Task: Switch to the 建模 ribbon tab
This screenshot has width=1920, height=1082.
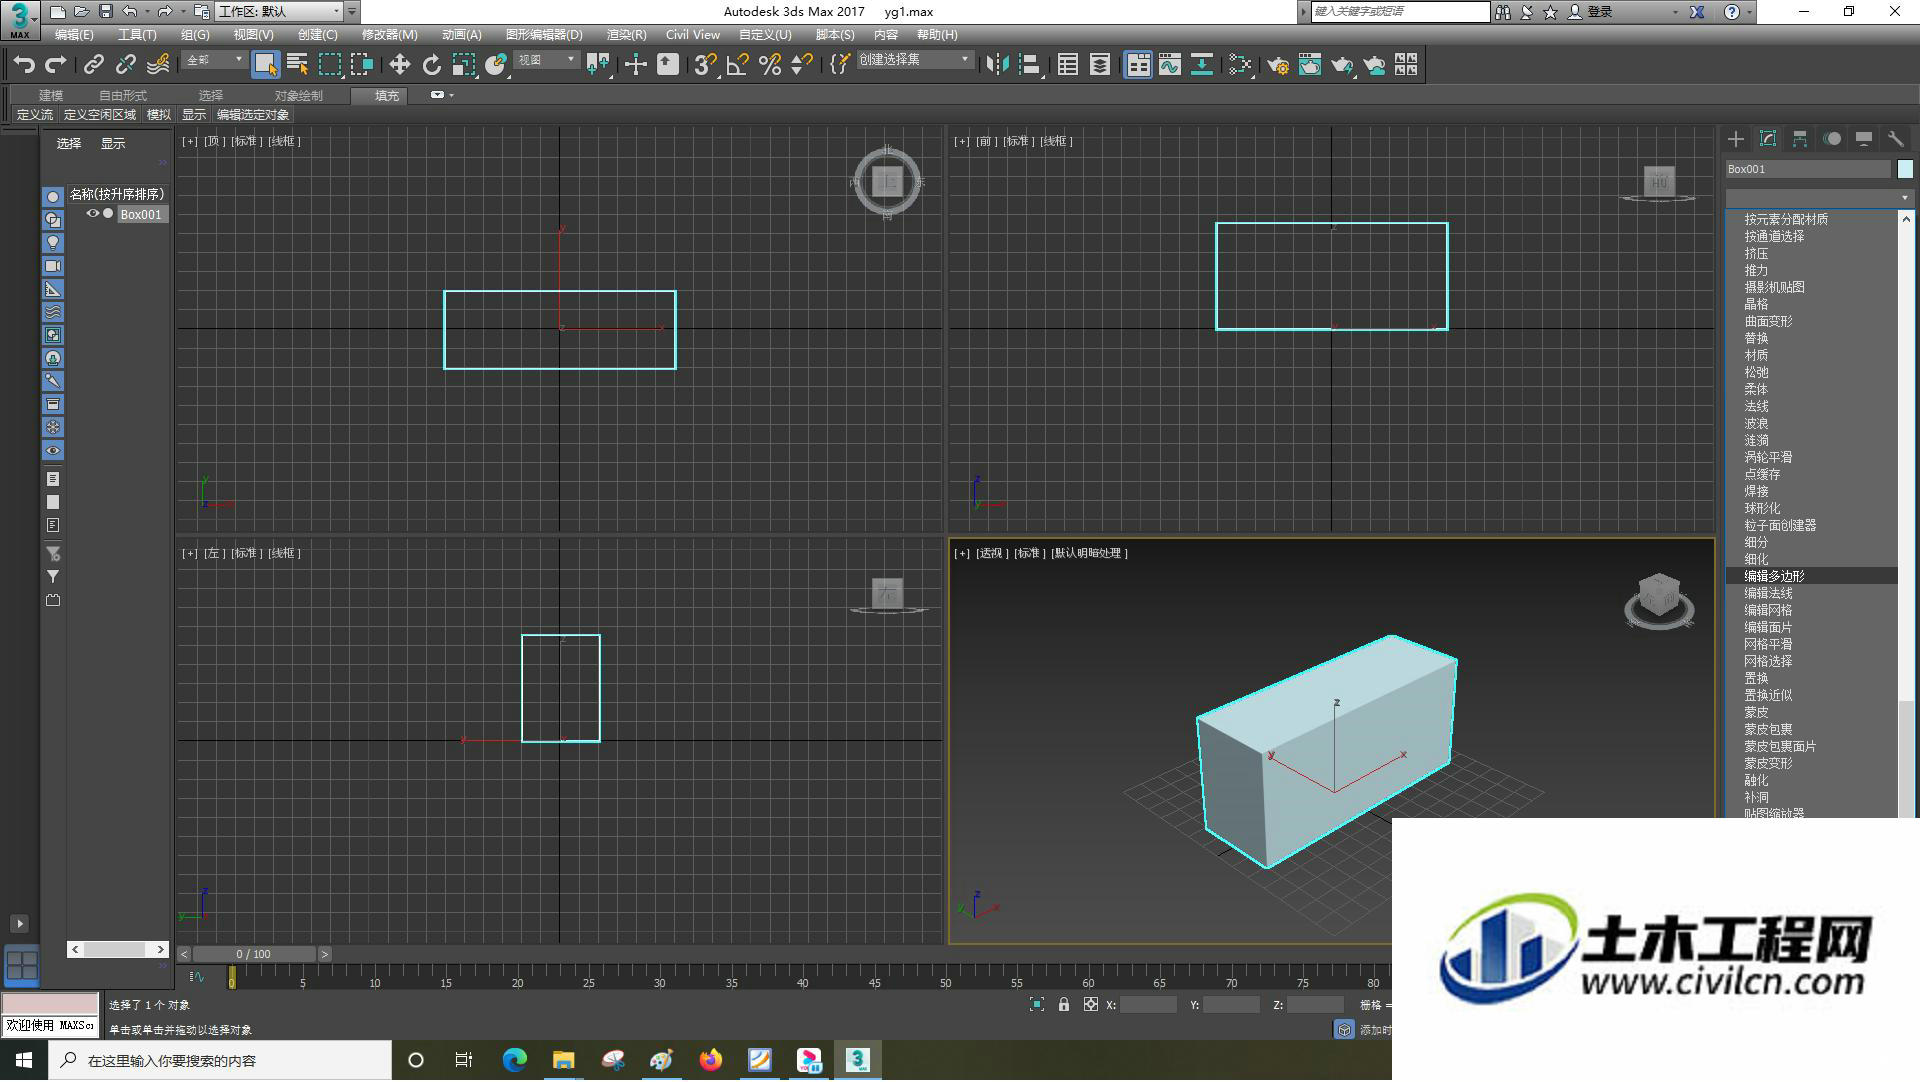Action: point(51,96)
